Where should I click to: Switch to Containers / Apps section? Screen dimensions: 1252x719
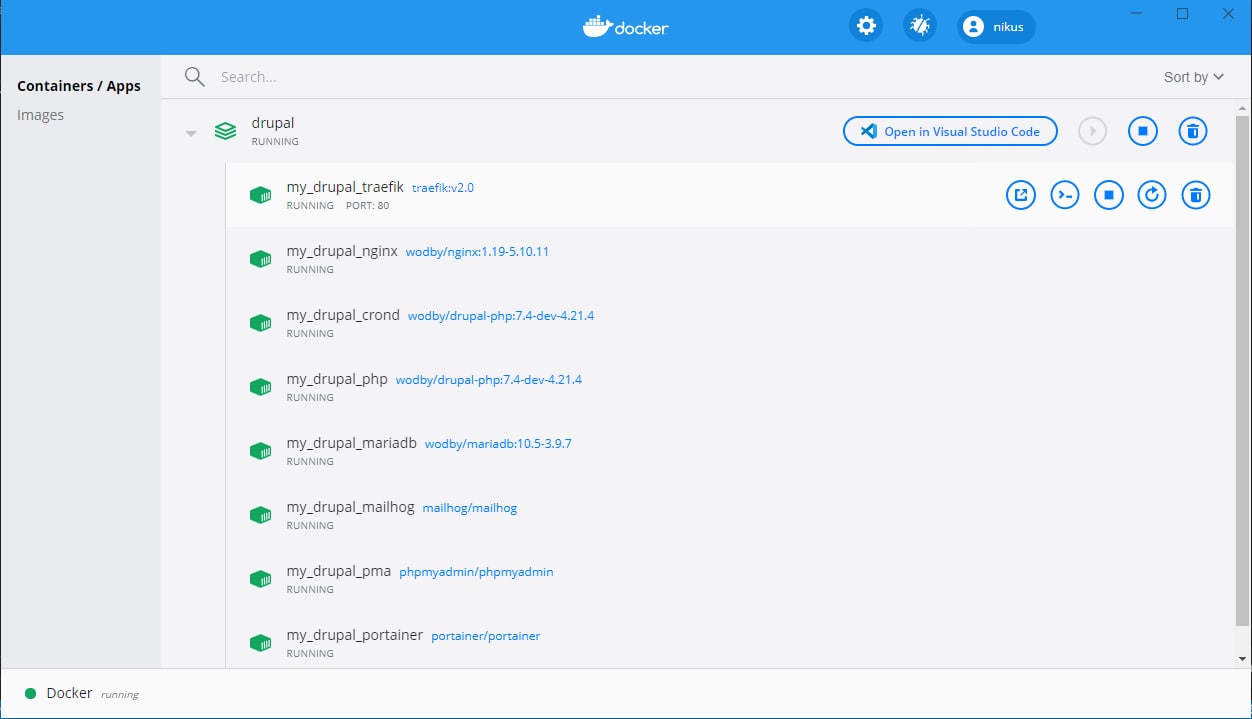click(x=79, y=86)
